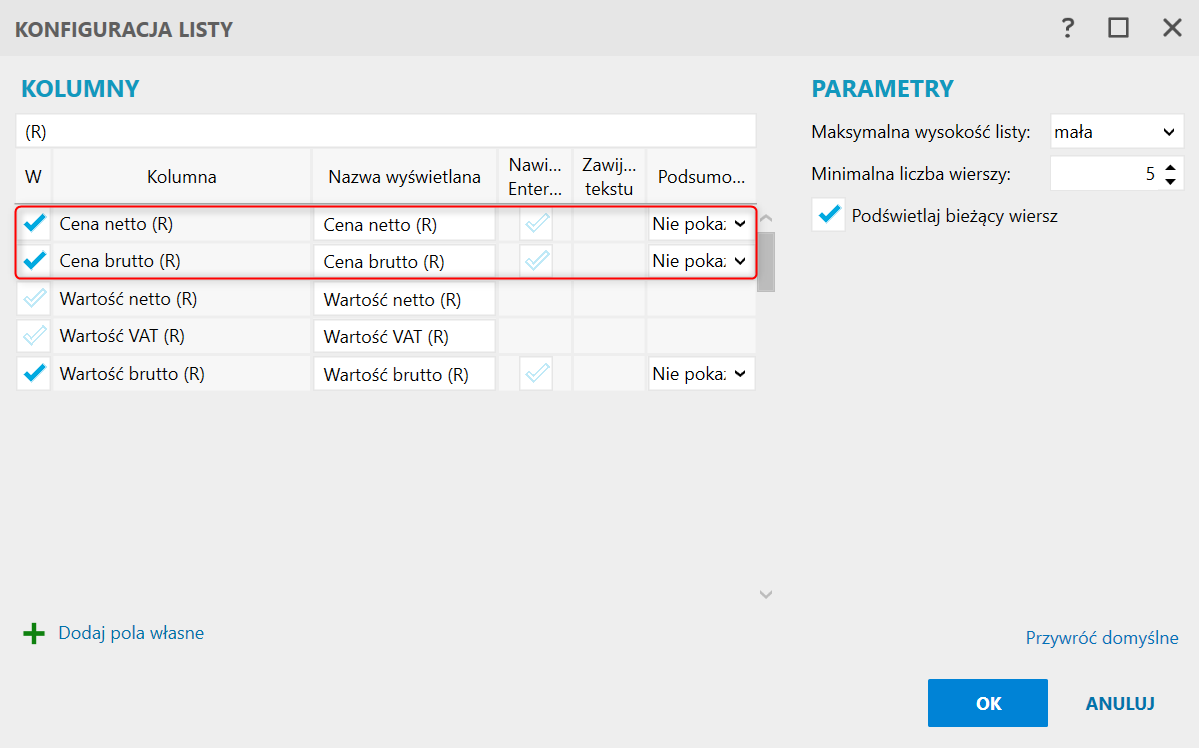Click the green plus icon for custom fields

coord(34,634)
